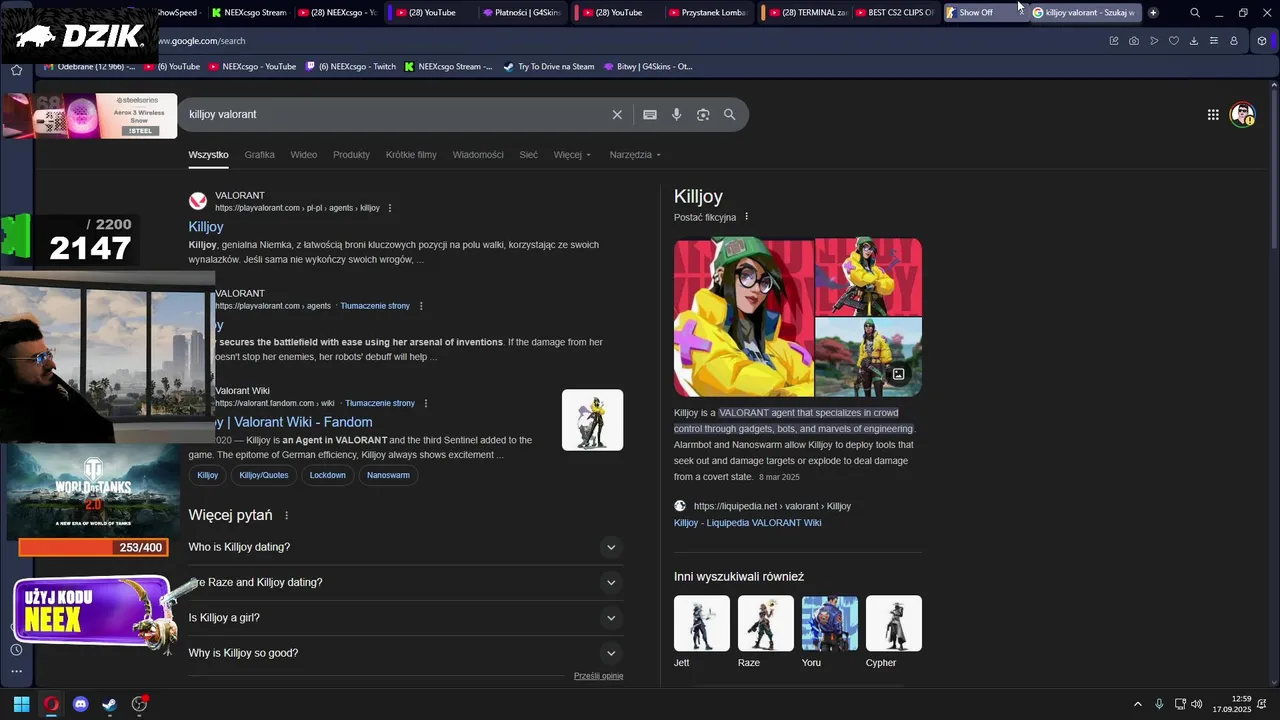Screen dimensions: 1280x720
Task: Click the 'Prześlij opinię' feedback link
Action: [598, 676]
